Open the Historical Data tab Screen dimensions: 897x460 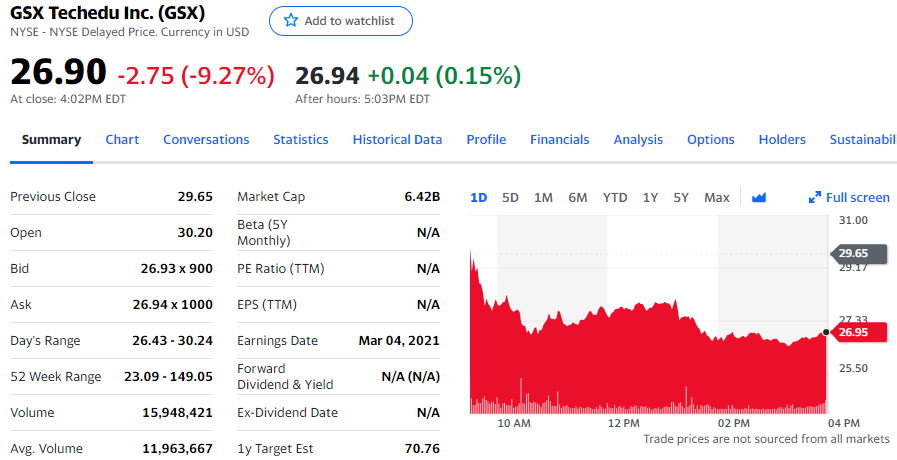coord(397,140)
